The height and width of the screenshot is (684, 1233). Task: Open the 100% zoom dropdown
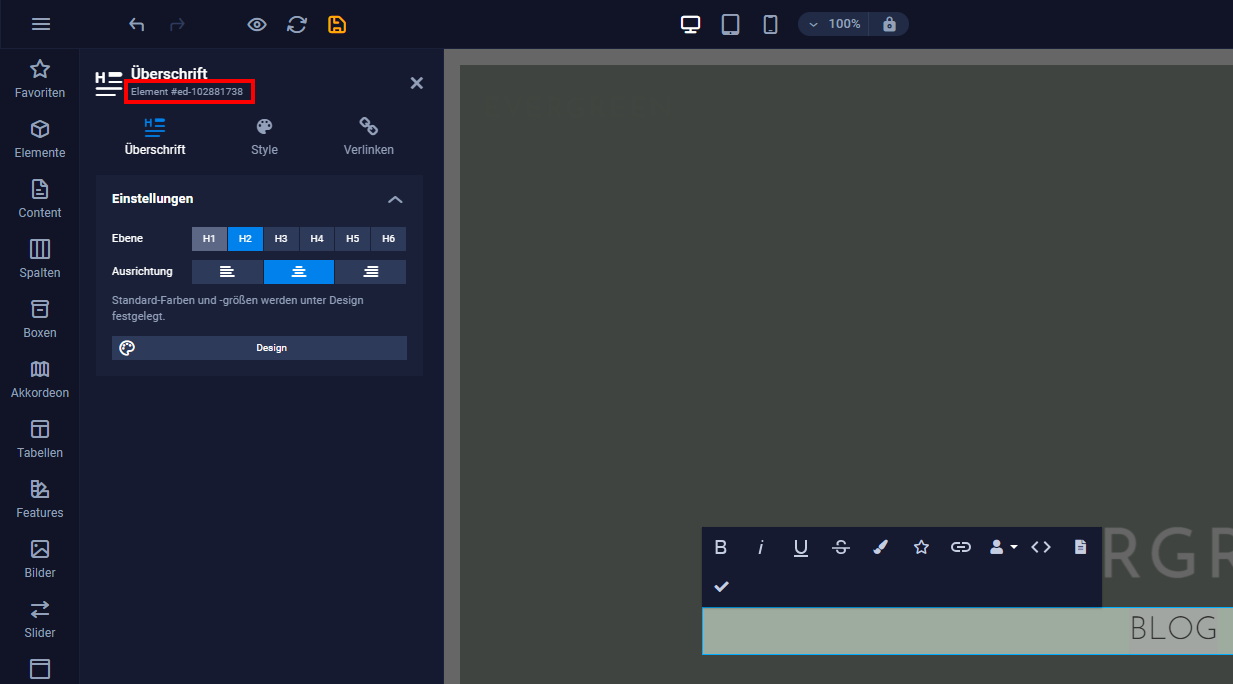click(x=833, y=24)
